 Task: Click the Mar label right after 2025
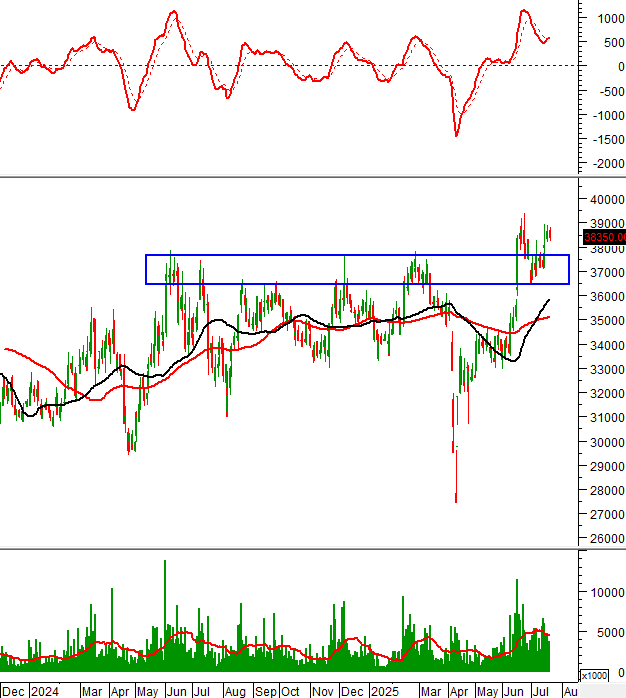pos(431,692)
